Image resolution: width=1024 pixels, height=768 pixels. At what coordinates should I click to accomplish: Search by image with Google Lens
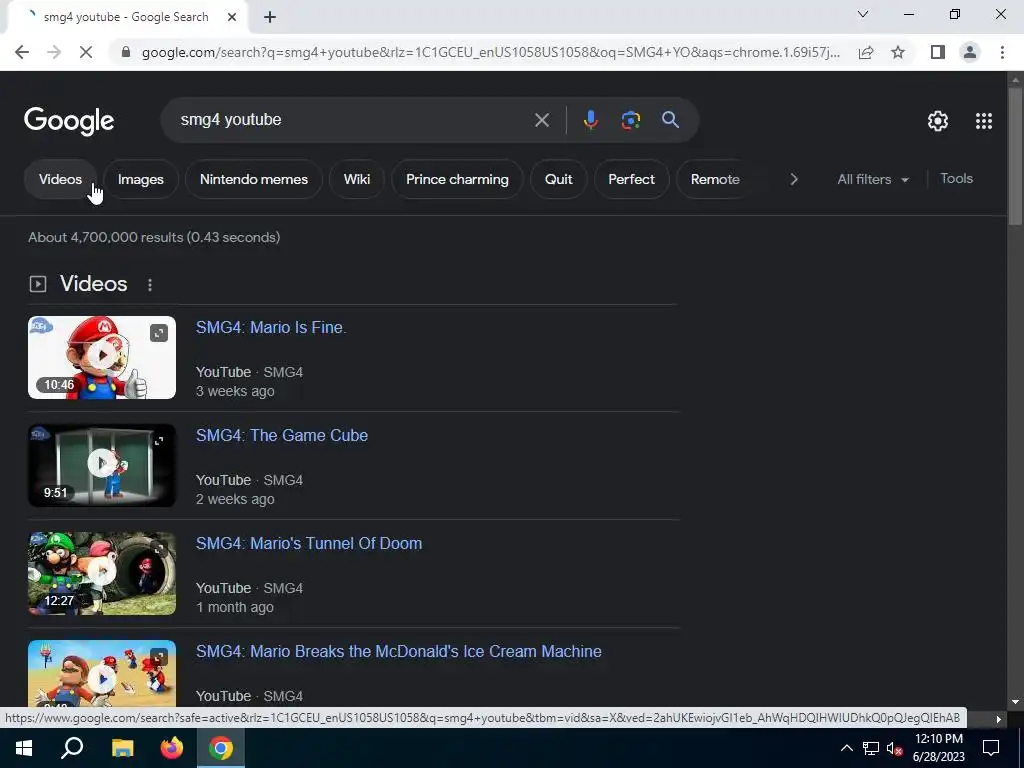[630, 120]
